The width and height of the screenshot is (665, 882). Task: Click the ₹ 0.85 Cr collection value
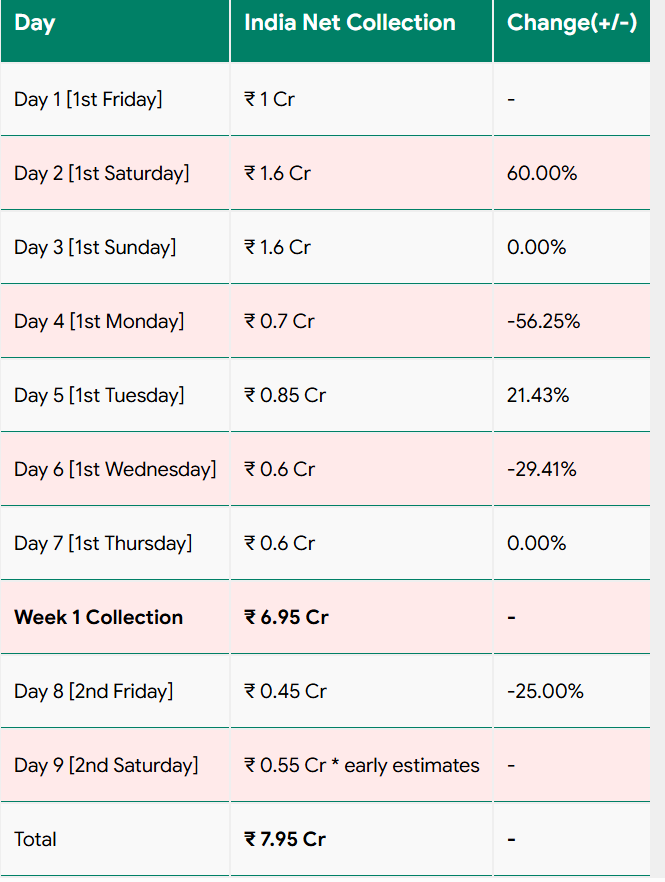coord(285,395)
